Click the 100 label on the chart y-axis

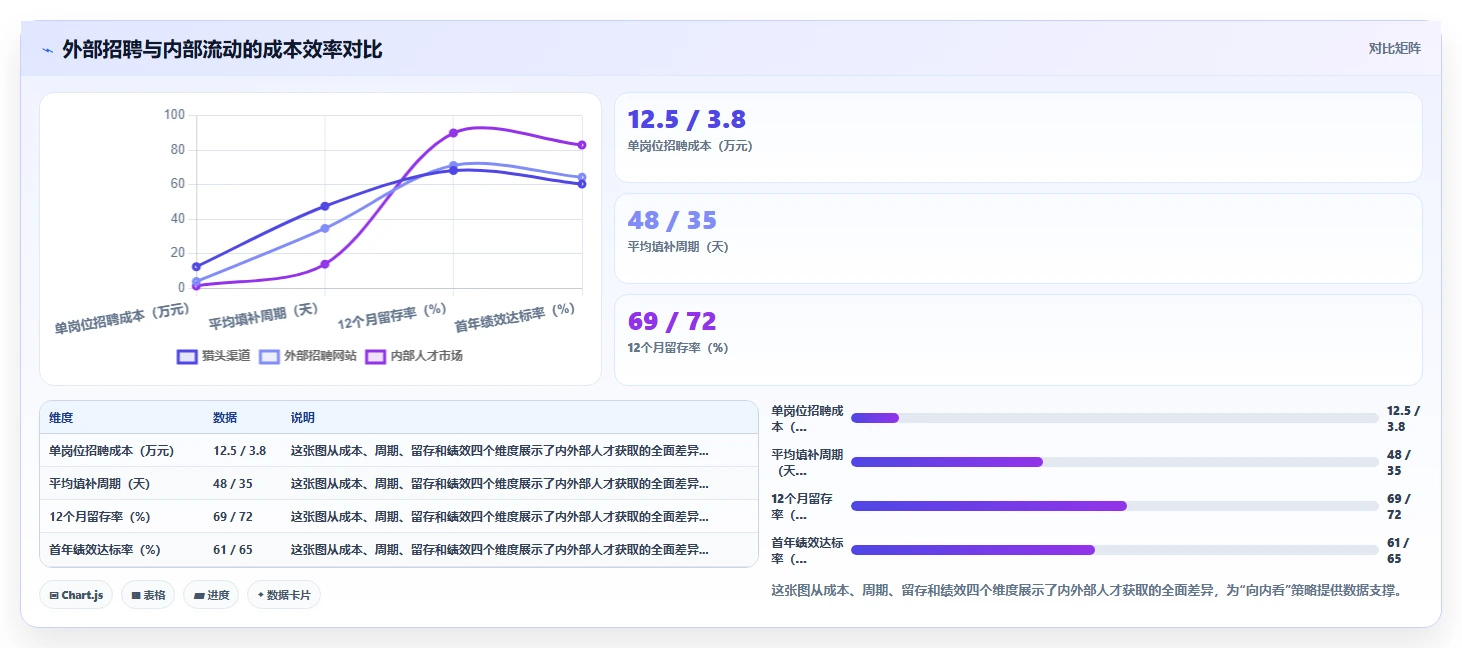[x=175, y=115]
